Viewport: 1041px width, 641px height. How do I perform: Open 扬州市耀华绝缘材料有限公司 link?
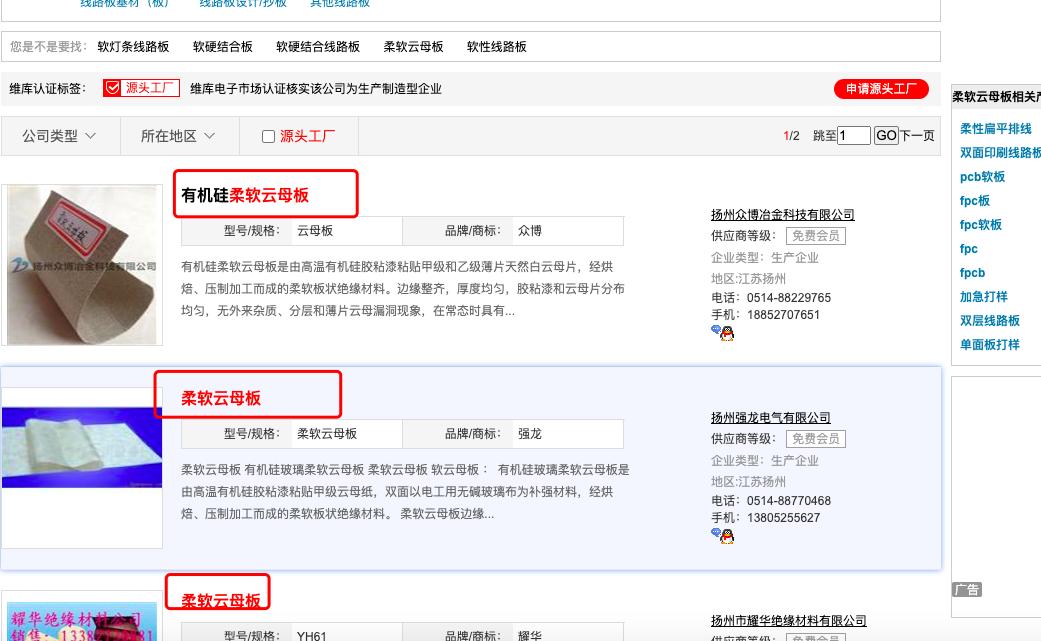(787, 621)
